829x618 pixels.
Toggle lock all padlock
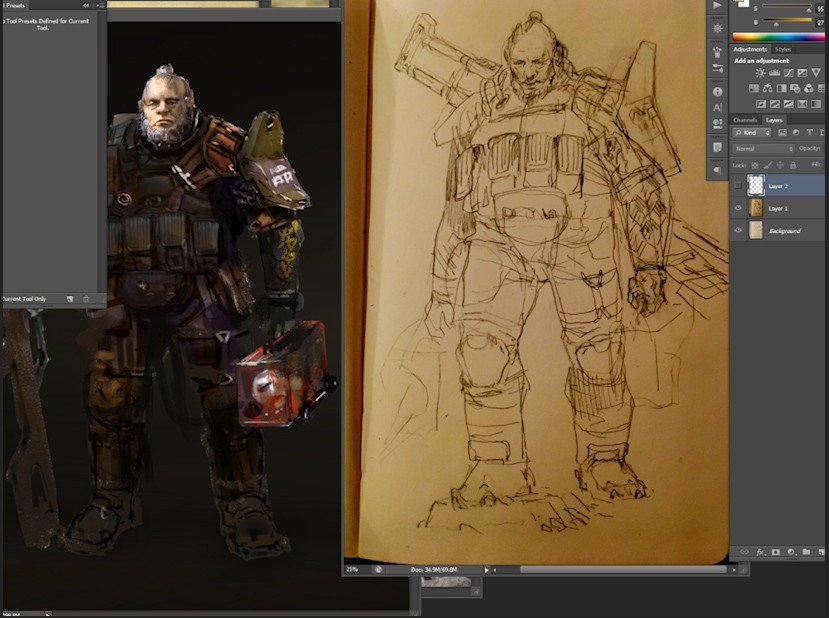tap(793, 165)
